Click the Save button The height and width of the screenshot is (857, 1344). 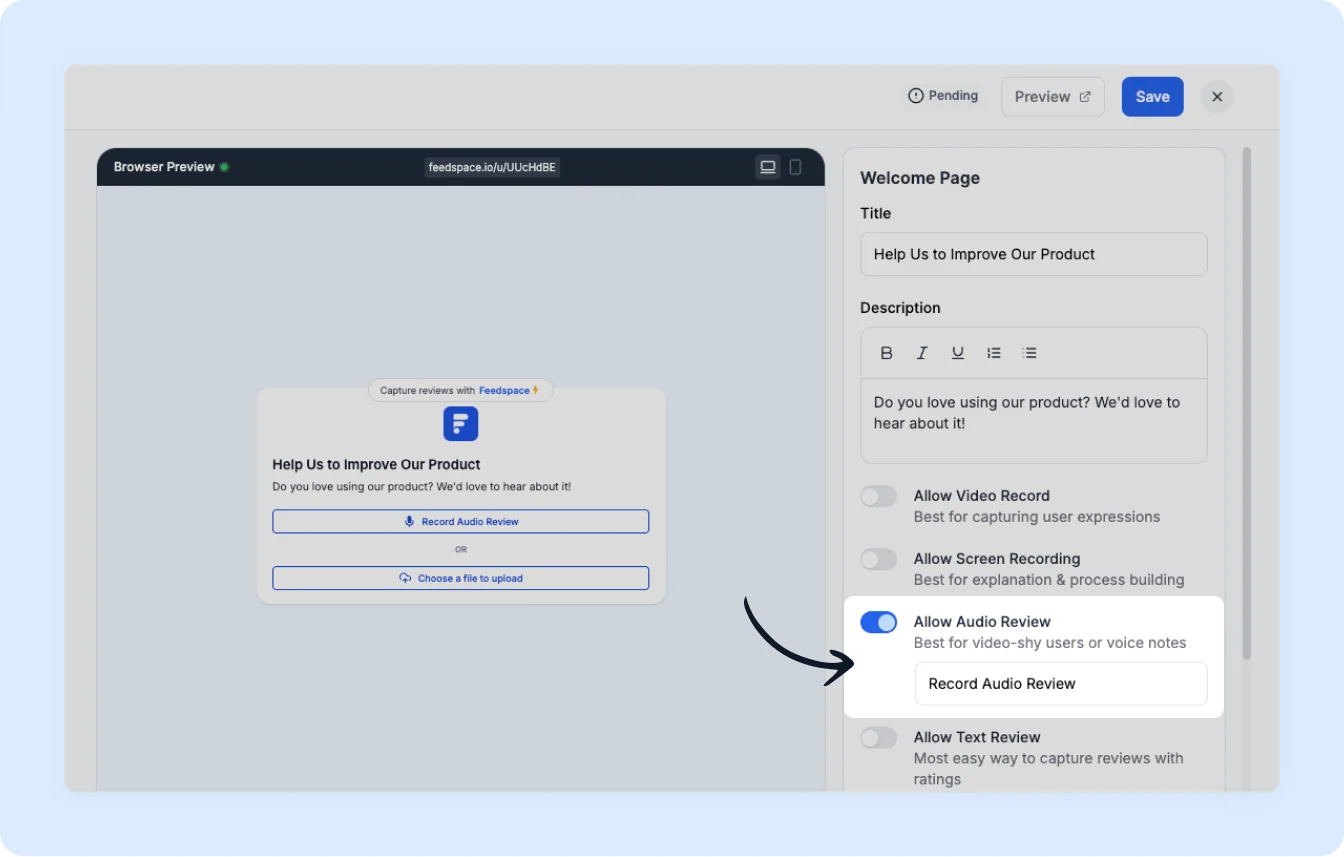click(x=1152, y=97)
